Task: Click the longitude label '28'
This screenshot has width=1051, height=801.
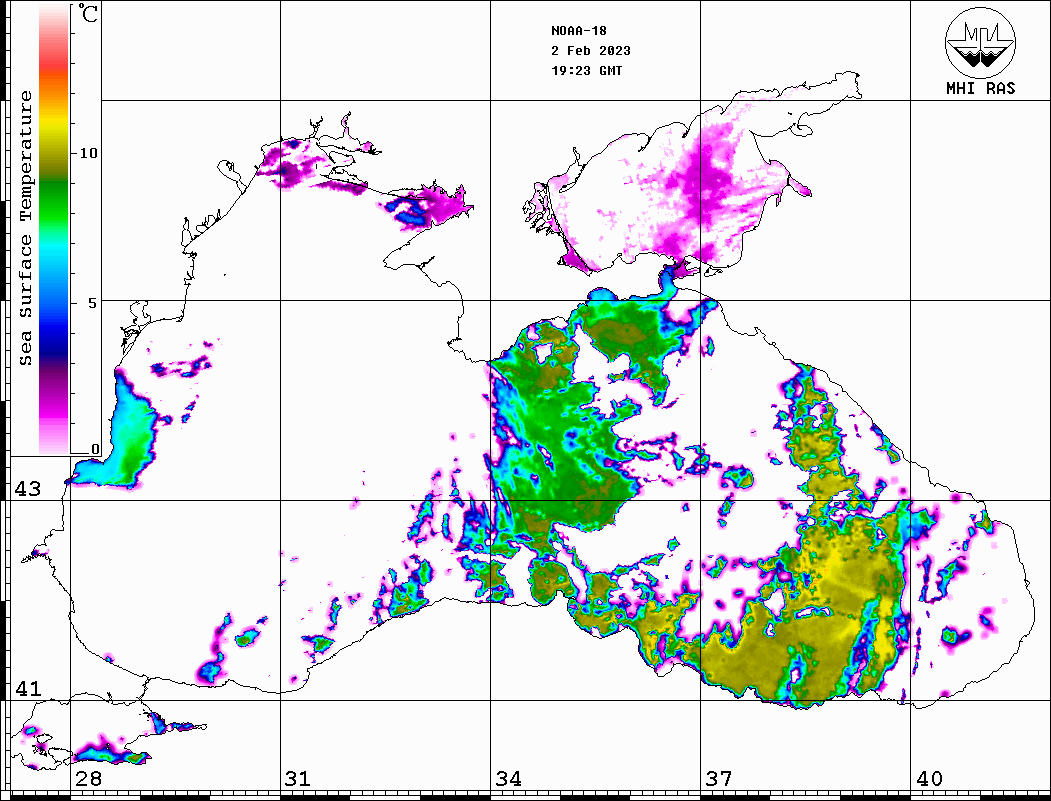Action: click(88, 779)
